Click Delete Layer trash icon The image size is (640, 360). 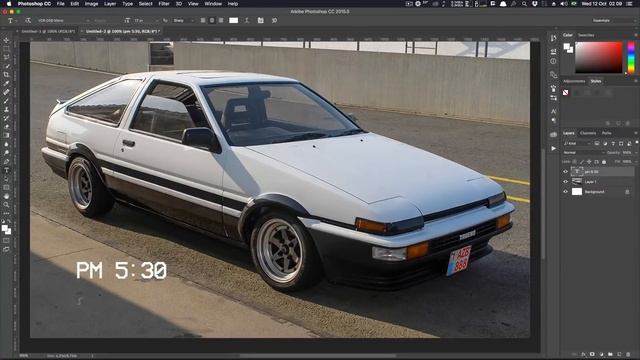click(628, 354)
